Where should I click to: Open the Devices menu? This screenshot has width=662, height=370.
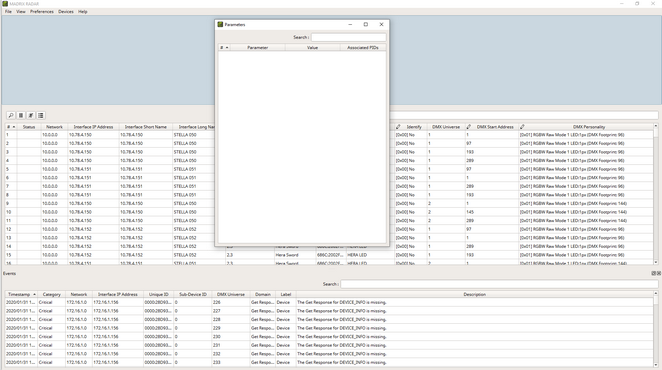(x=66, y=12)
